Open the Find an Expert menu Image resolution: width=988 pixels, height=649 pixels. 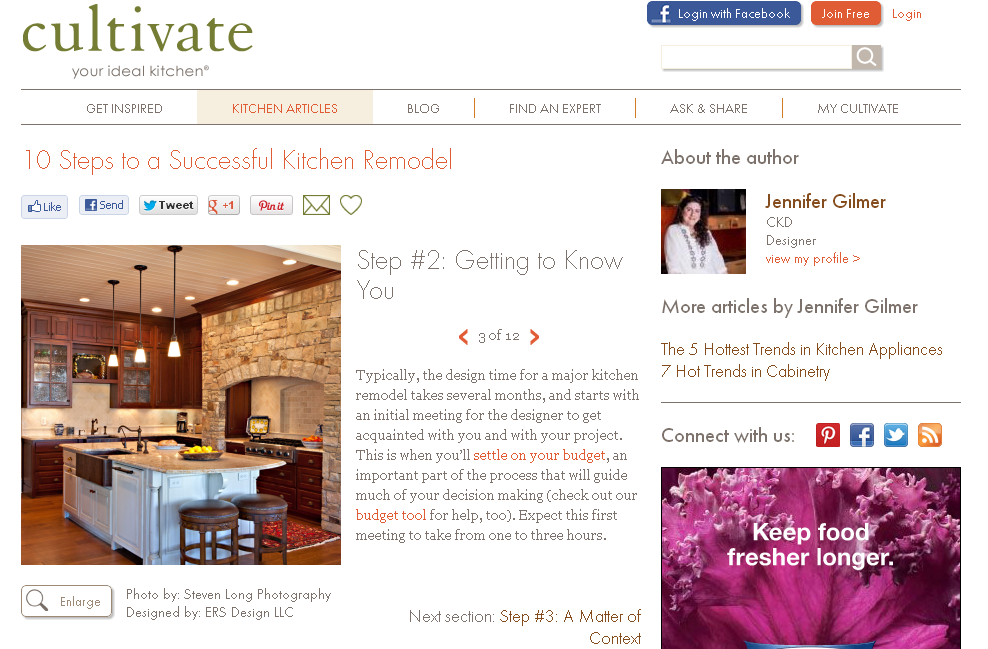[x=554, y=108]
